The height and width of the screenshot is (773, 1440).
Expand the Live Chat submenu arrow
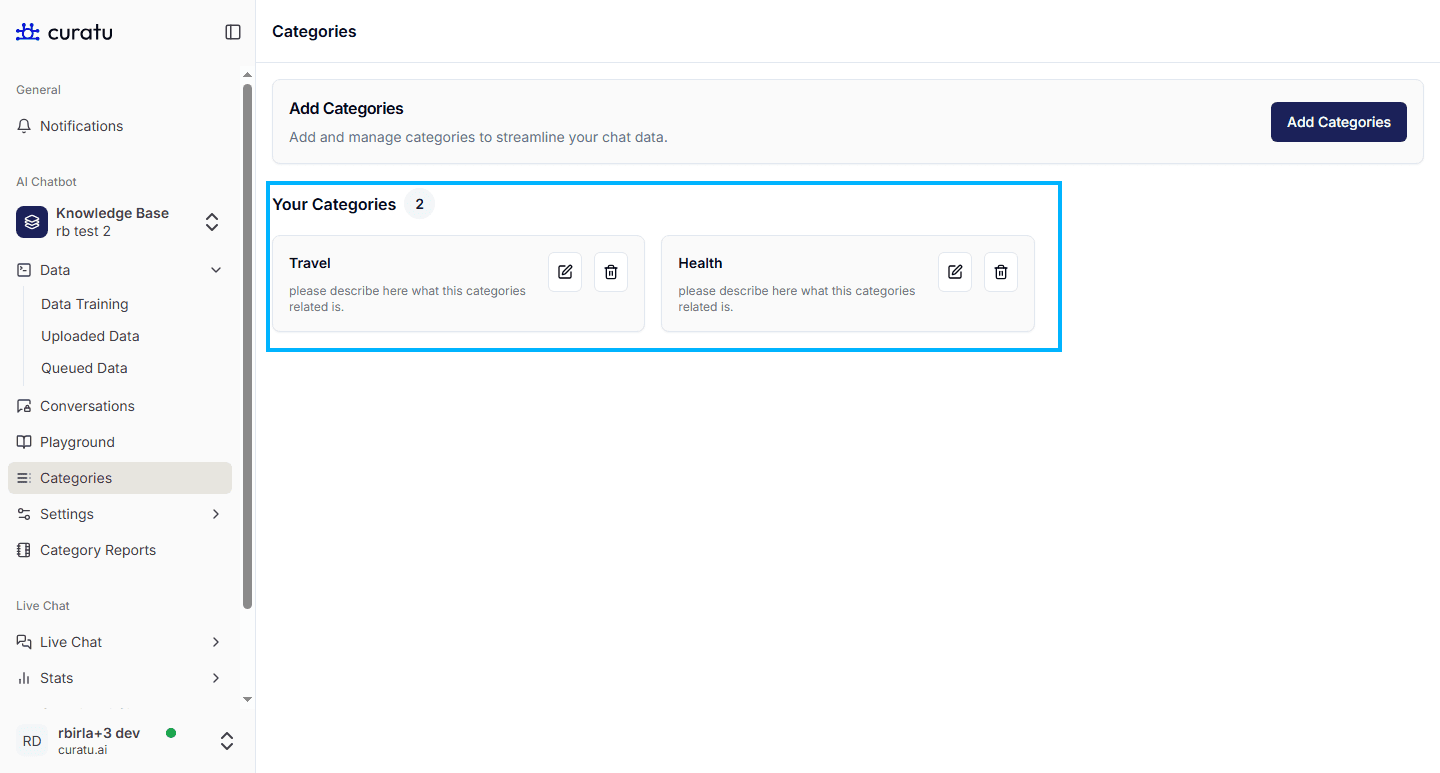[x=216, y=642]
